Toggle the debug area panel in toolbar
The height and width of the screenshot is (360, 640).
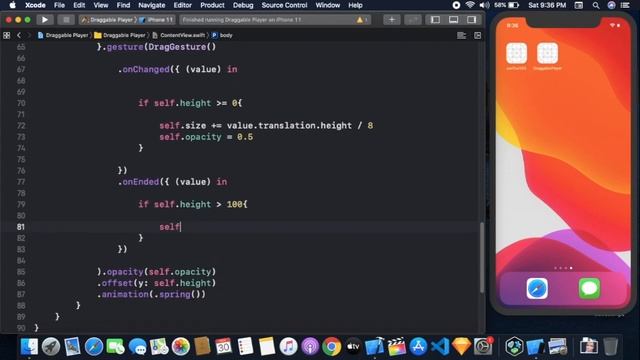click(453, 20)
